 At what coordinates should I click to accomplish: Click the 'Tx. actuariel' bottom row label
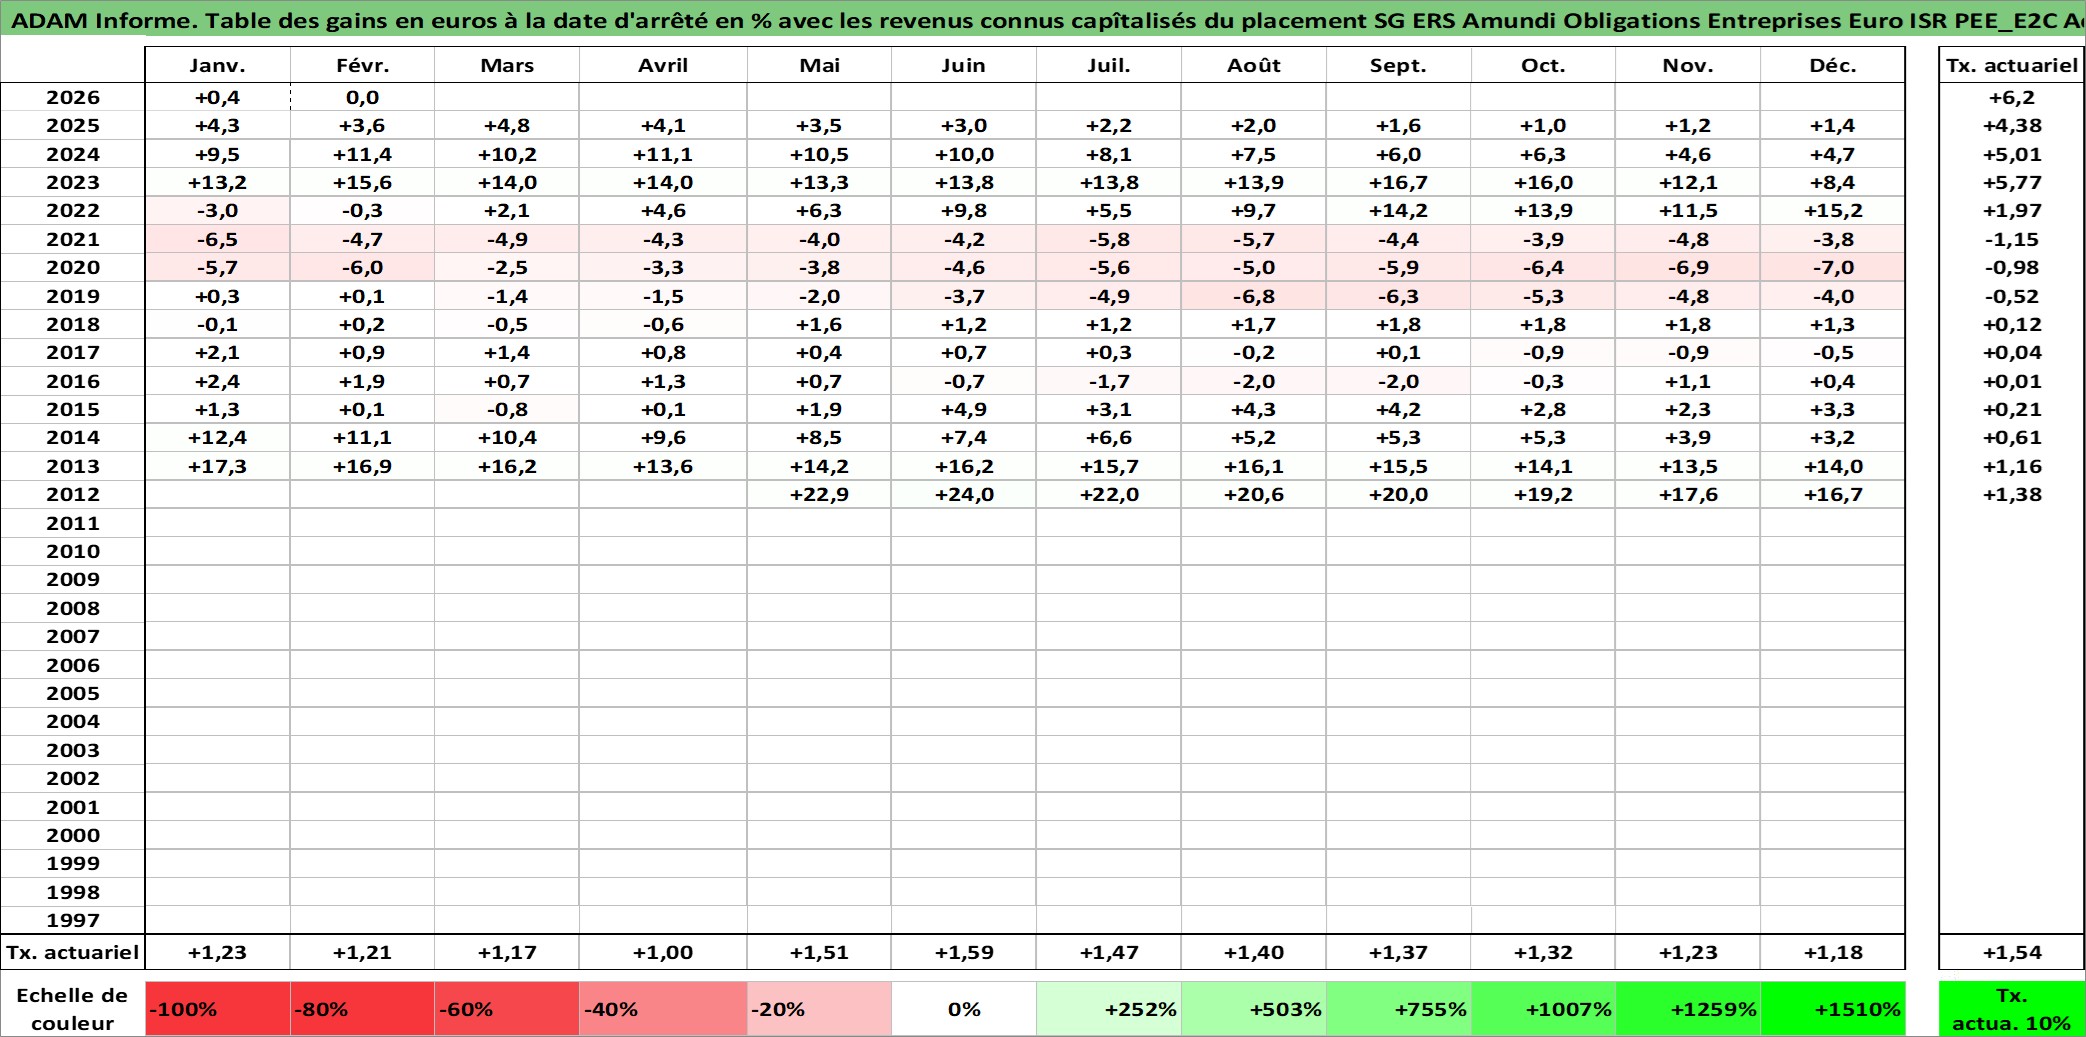pyautogui.click(x=73, y=952)
